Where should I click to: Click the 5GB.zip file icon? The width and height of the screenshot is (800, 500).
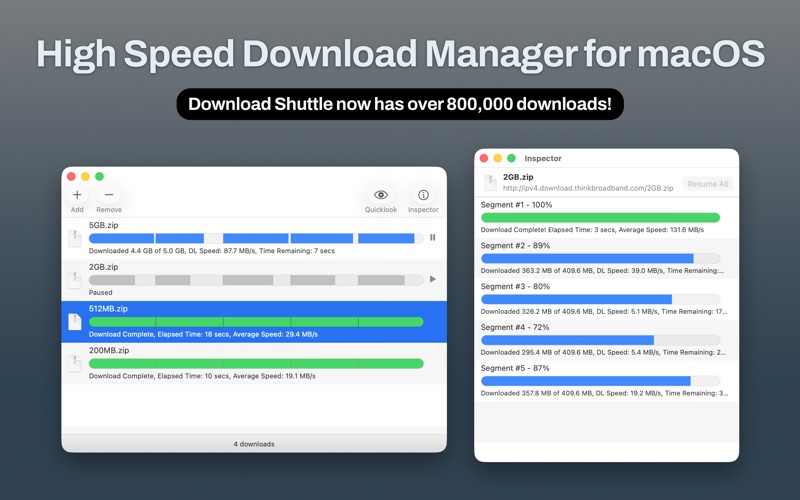click(x=75, y=238)
